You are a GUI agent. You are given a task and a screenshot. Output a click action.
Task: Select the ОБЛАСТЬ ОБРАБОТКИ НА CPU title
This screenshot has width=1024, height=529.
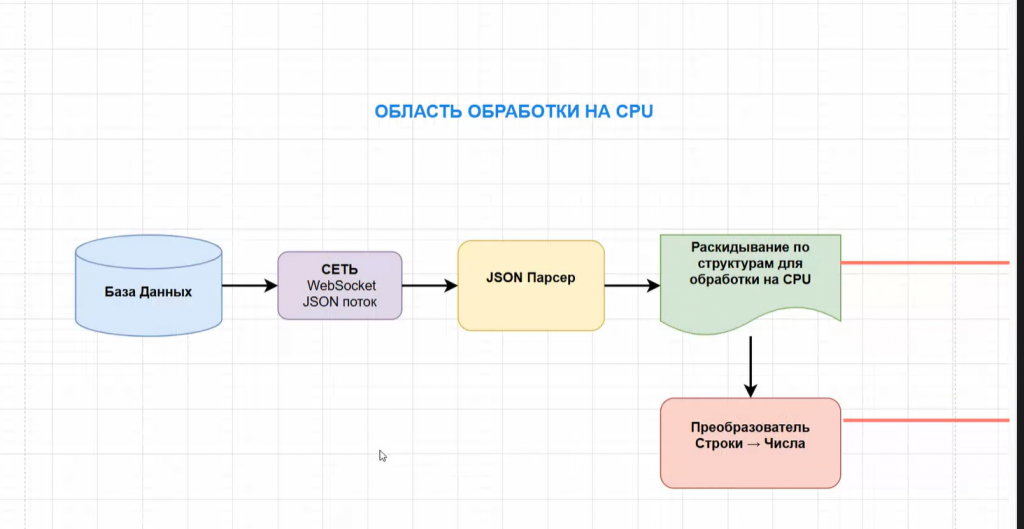click(x=513, y=111)
